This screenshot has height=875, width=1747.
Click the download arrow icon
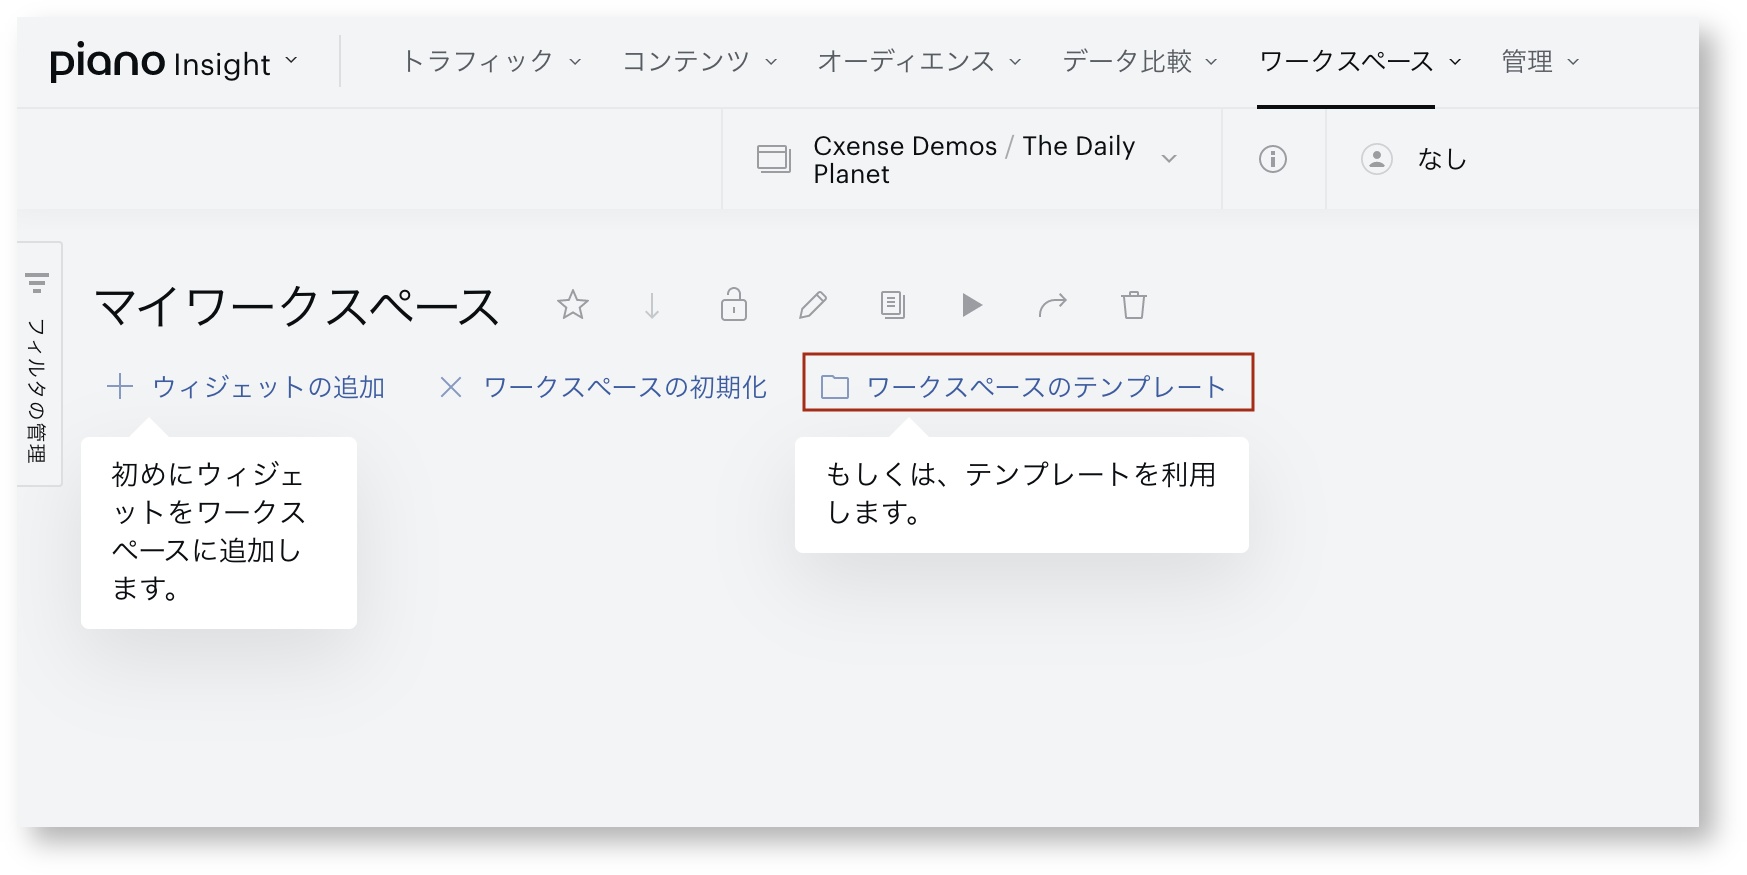[x=652, y=305]
